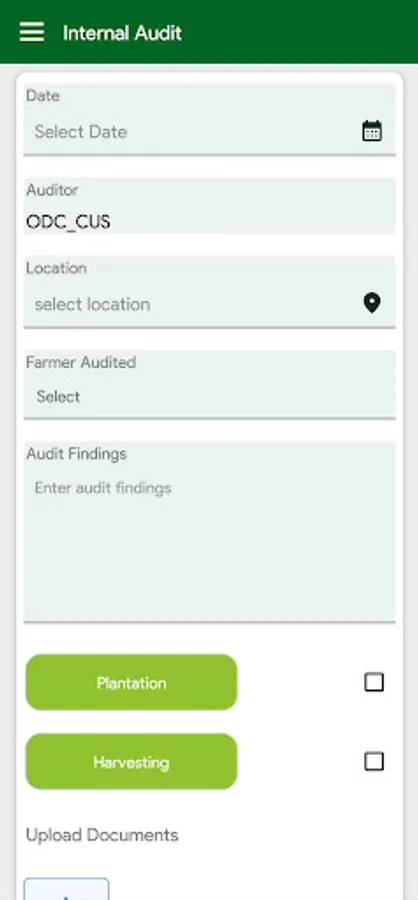
Task: Check the Plantation checkbox
Action: [x=374, y=682]
